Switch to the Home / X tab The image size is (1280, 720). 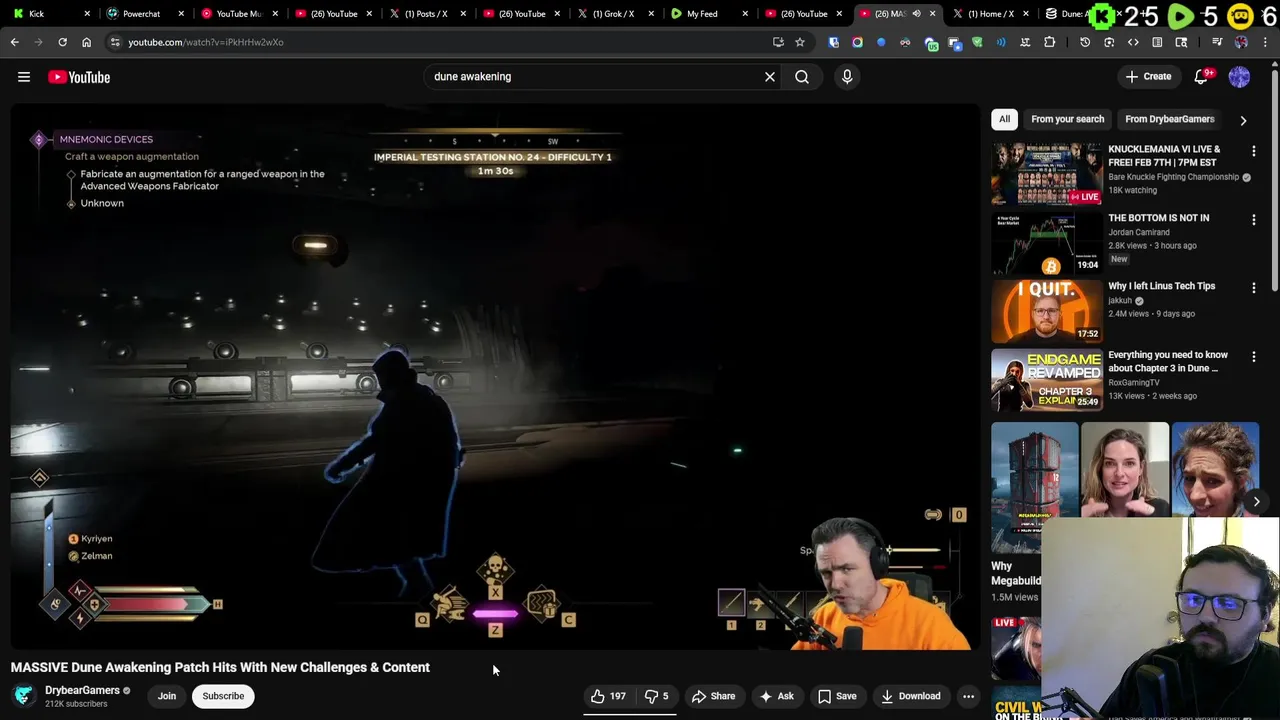[x=987, y=14]
